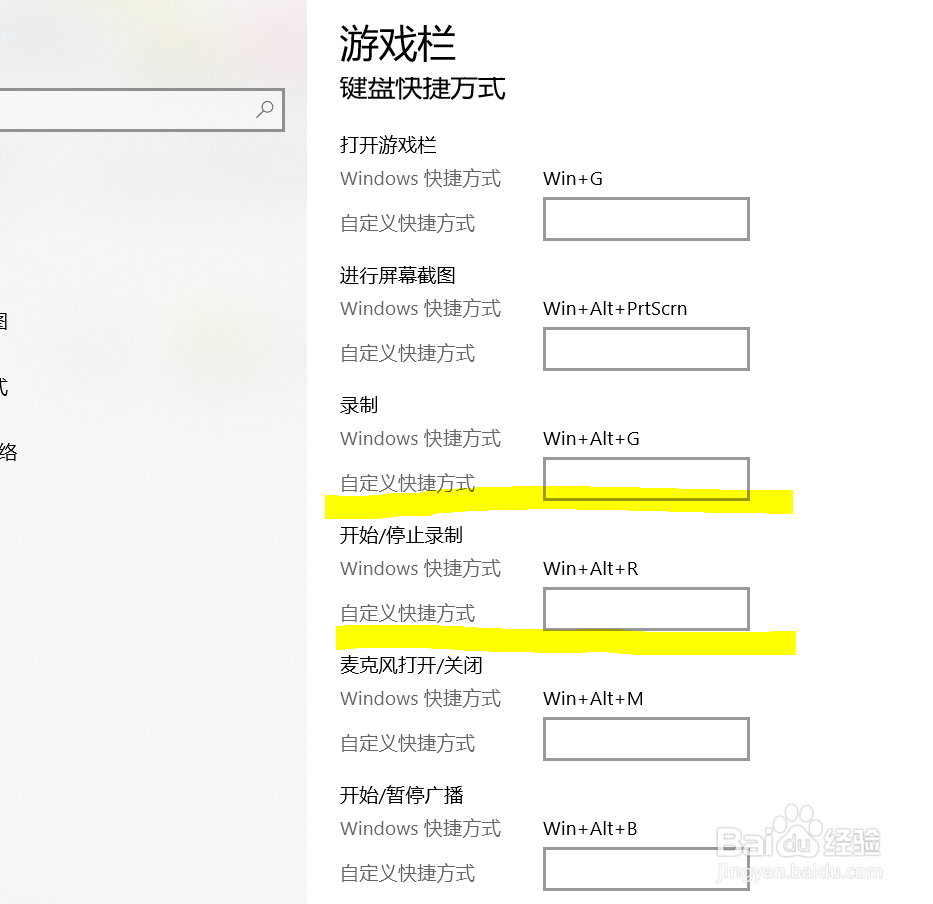This screenshot has width=933, height=904.
Task: Click the 打开游戏栏 label
Action: point(388,145)
